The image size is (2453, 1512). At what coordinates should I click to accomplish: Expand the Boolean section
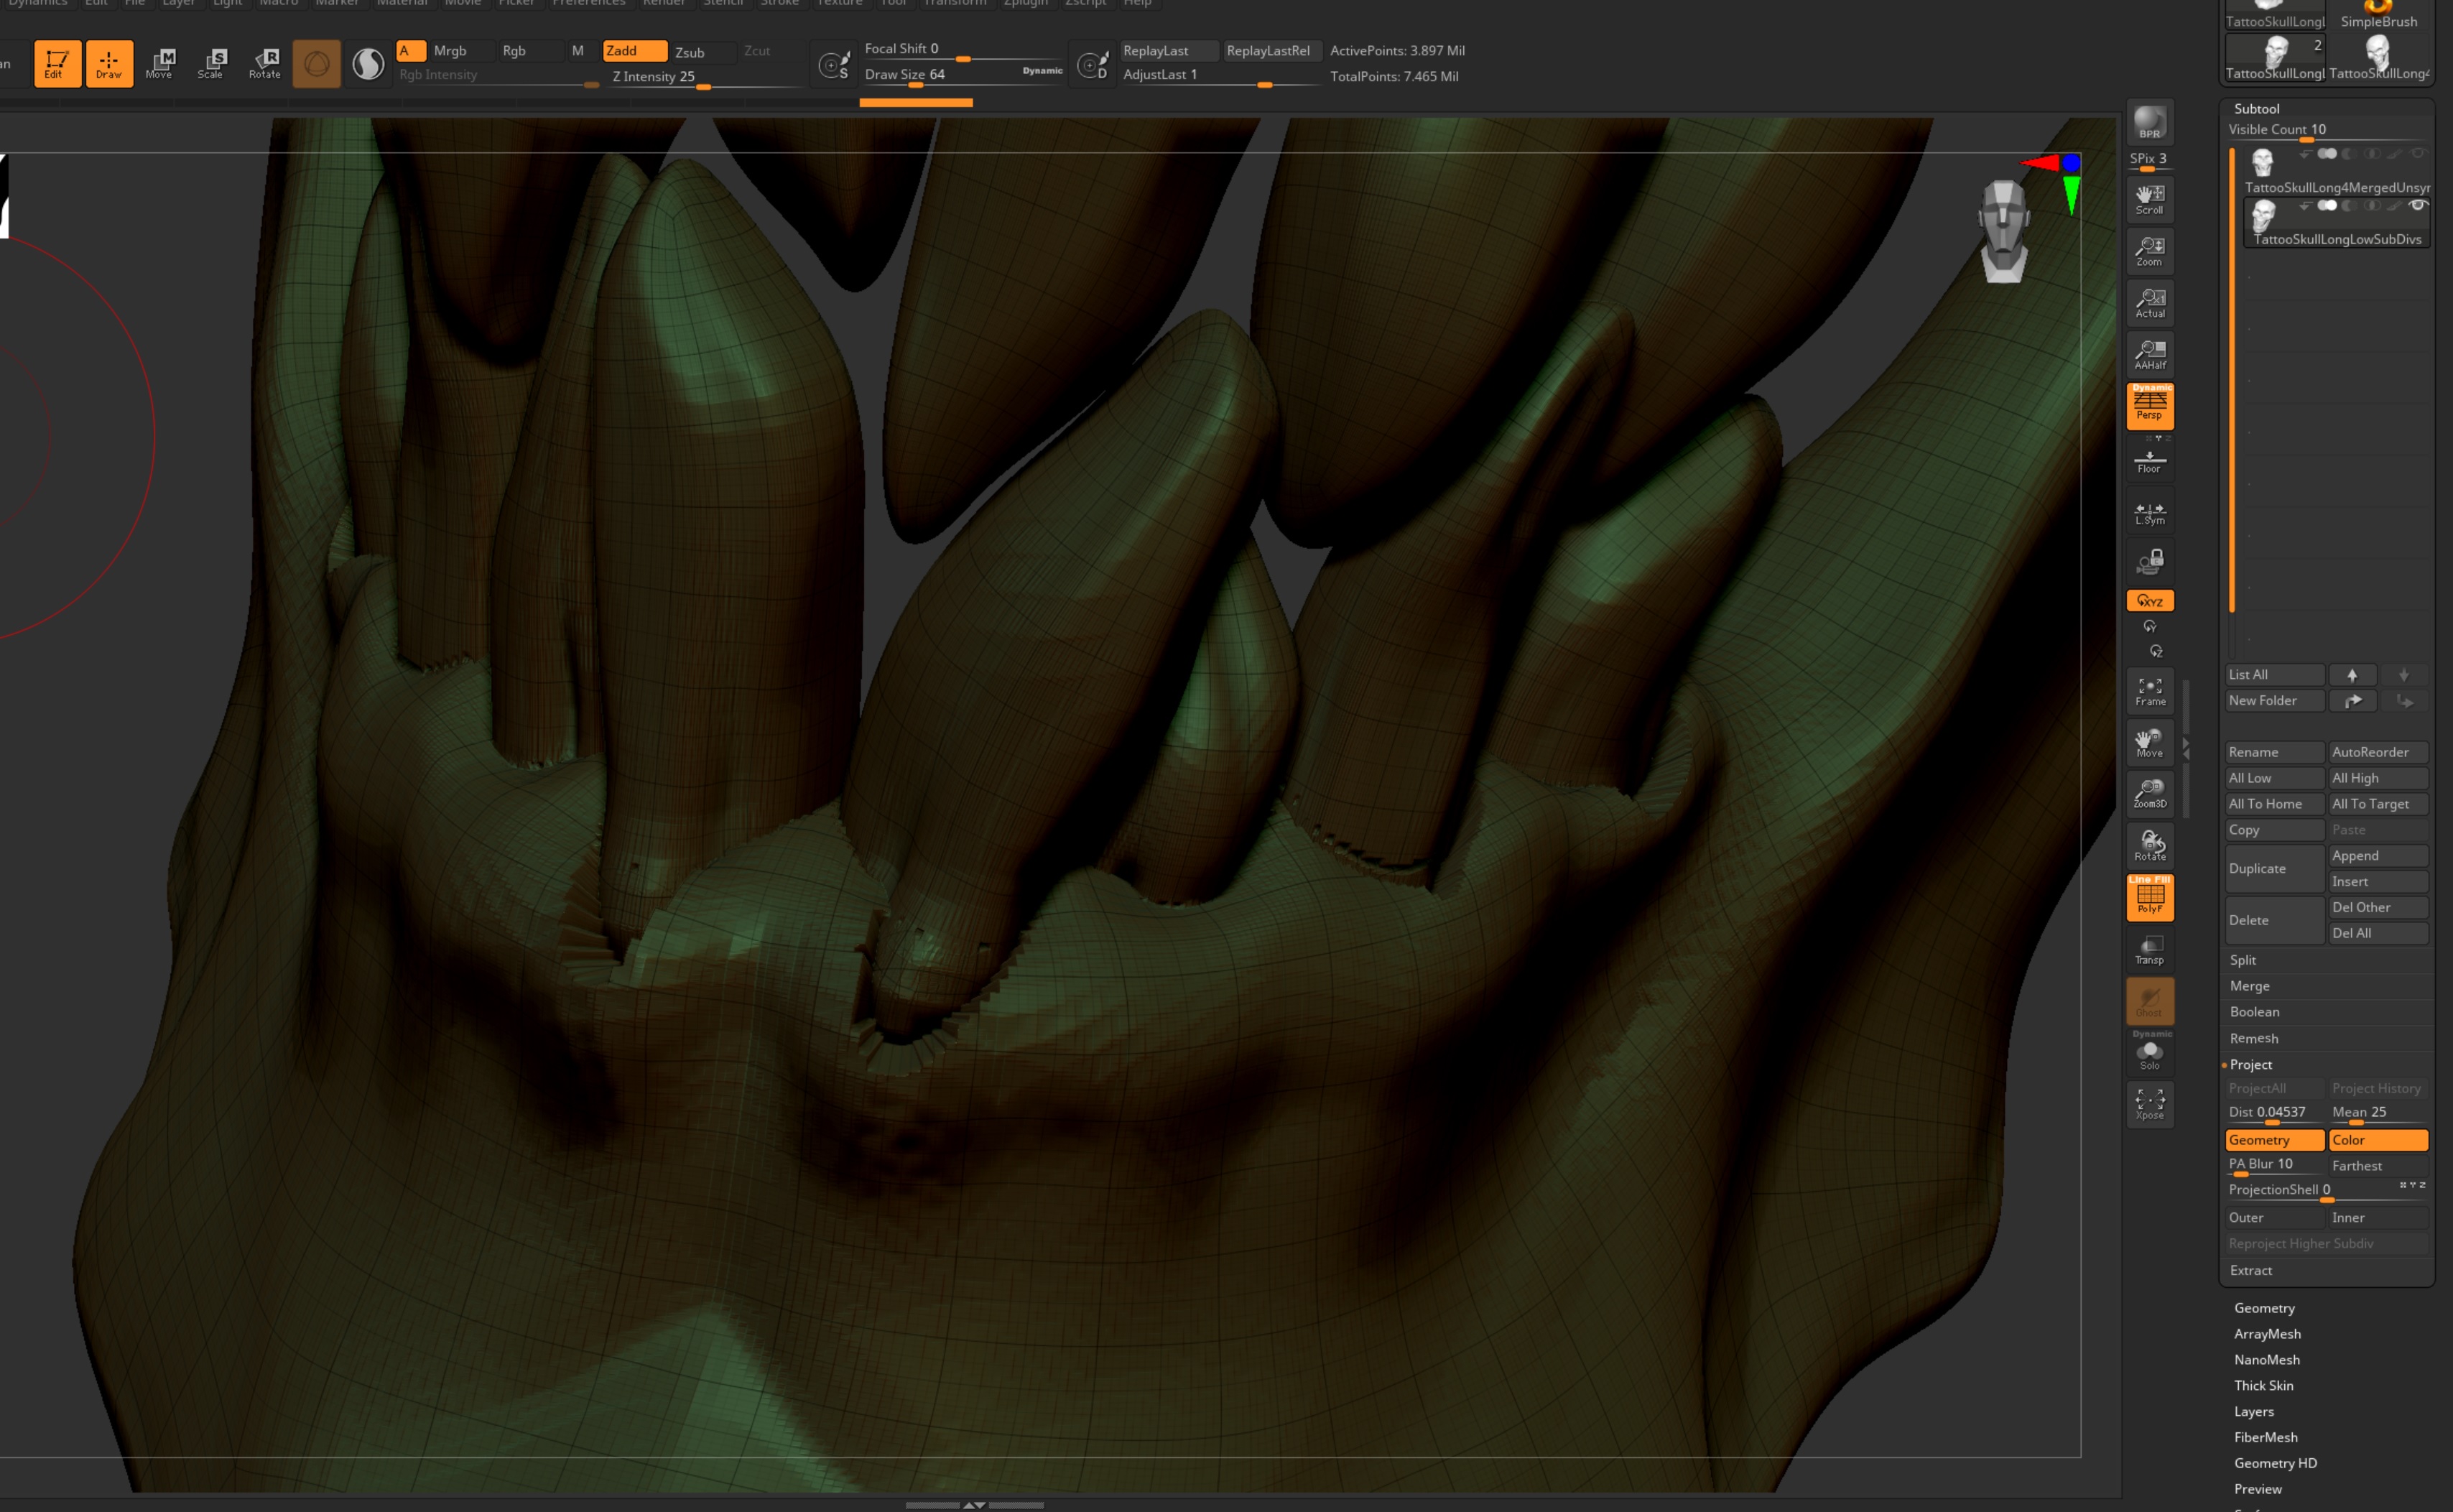[x=2254, y=1012]
